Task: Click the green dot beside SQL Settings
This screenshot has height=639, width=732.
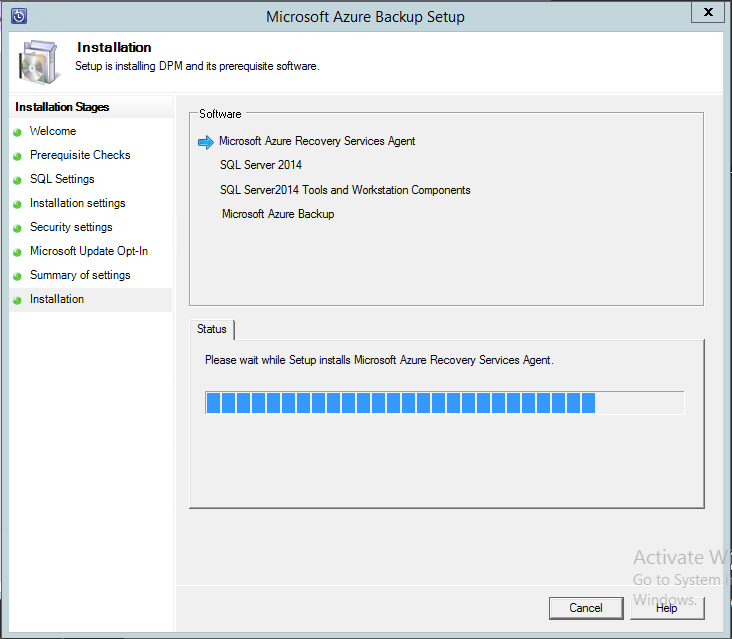Action: click(x=17, y=180)
